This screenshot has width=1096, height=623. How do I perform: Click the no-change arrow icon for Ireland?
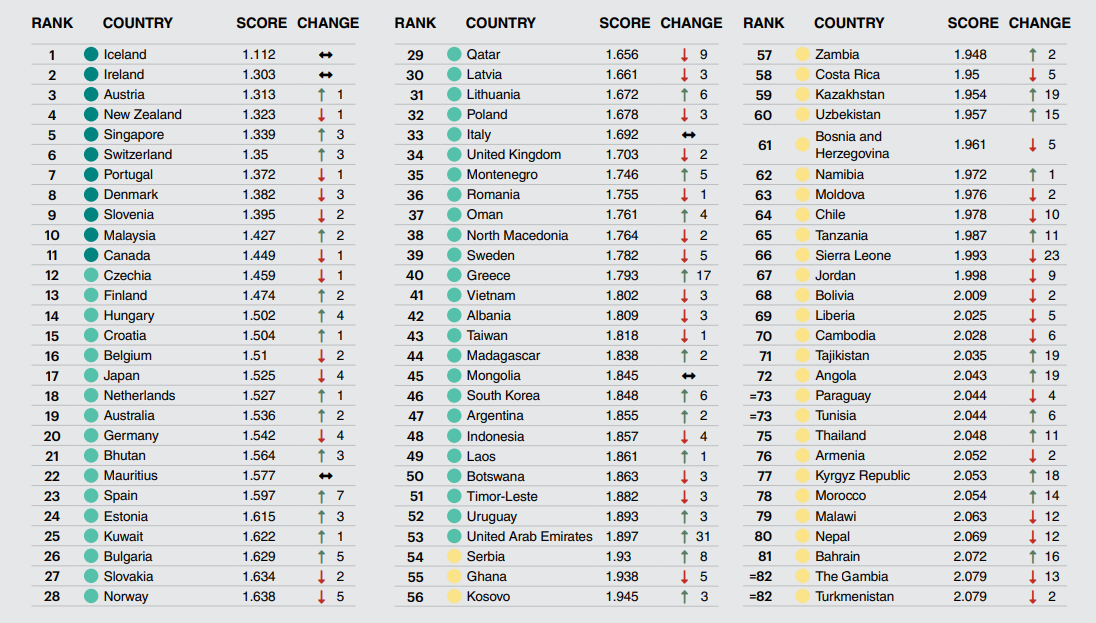[326, 75]
